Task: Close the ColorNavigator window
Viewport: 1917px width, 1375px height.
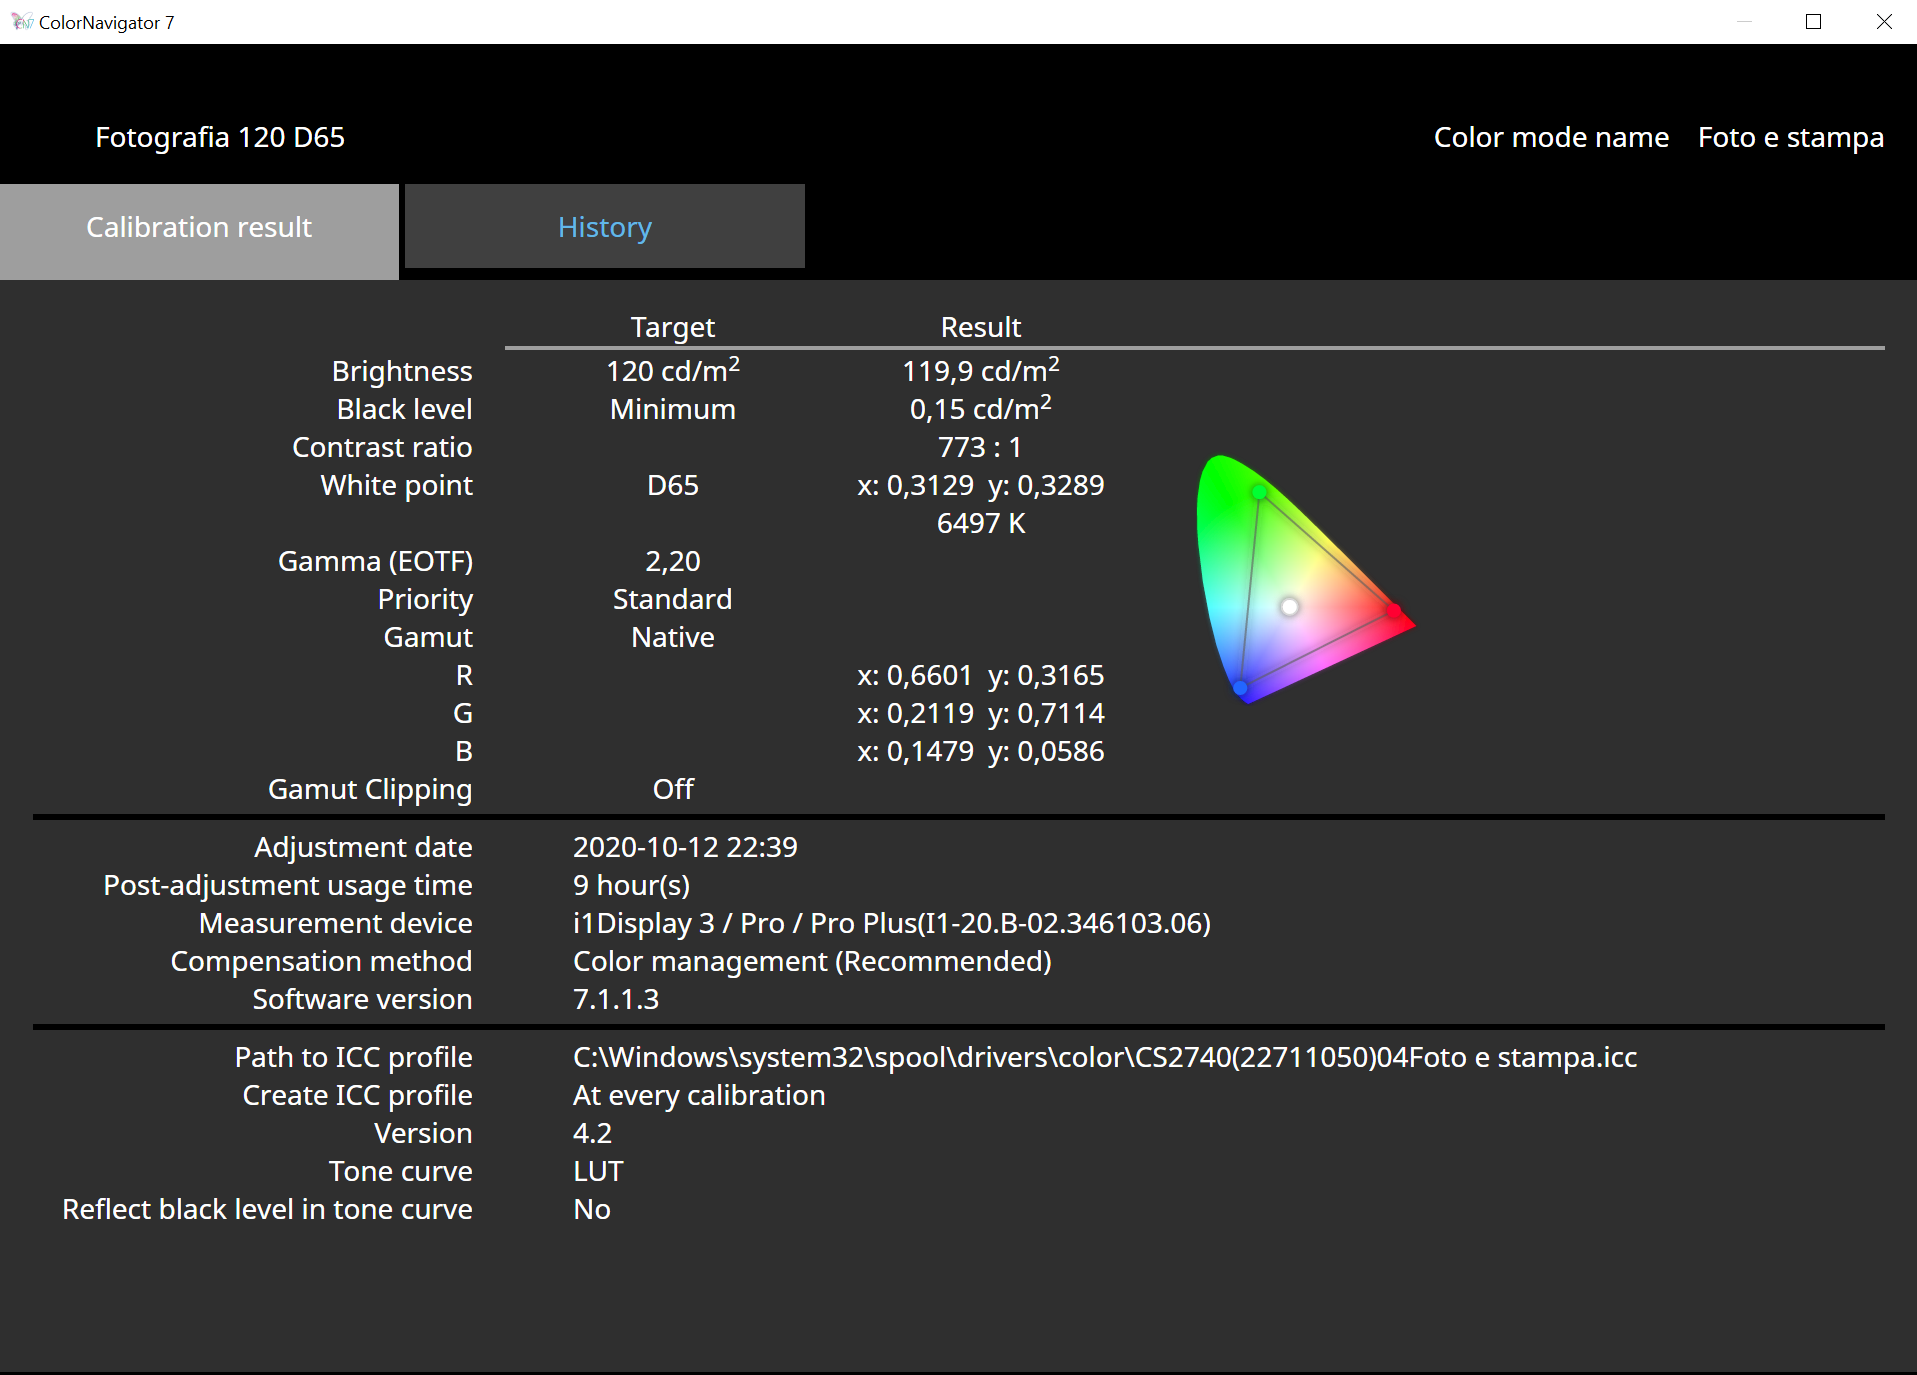Action: 1883,22
